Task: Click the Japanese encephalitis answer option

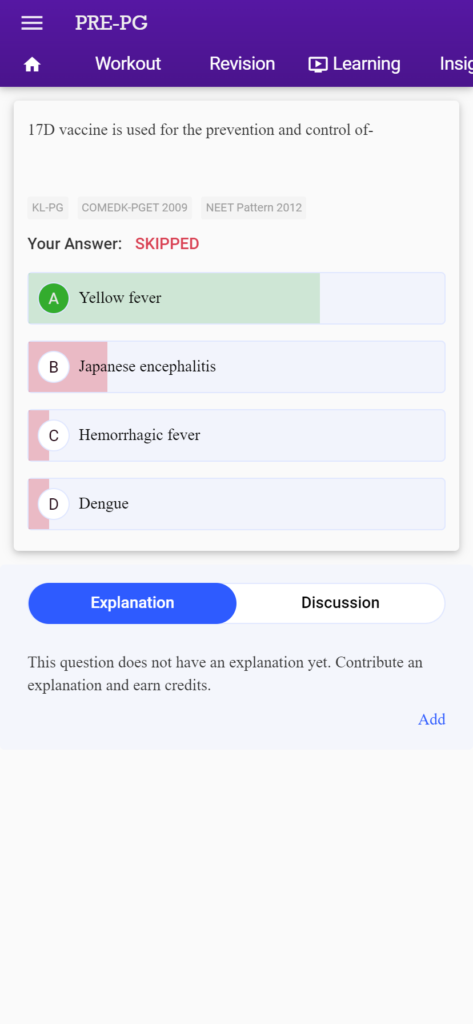Action: tap(236, 367)
